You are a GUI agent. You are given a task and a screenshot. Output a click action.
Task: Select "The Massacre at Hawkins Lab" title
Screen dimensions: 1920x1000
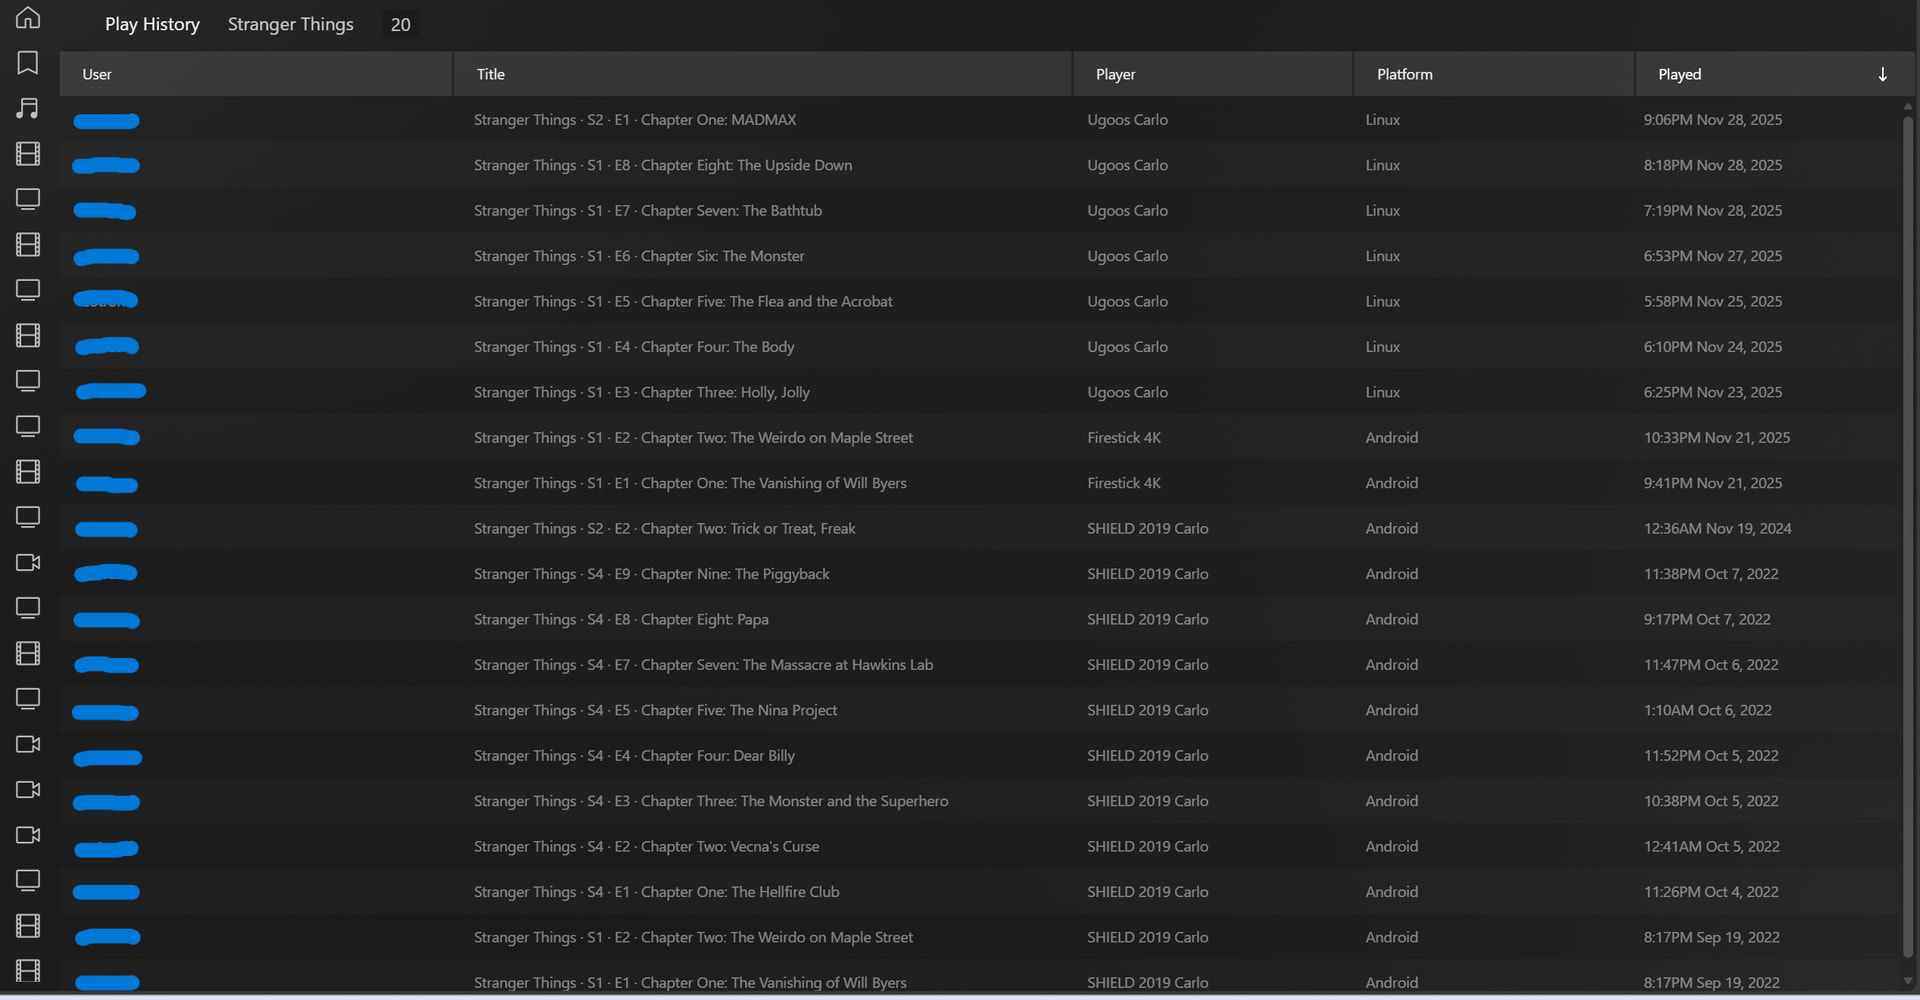pyautogui.click(x=838, y=665)
